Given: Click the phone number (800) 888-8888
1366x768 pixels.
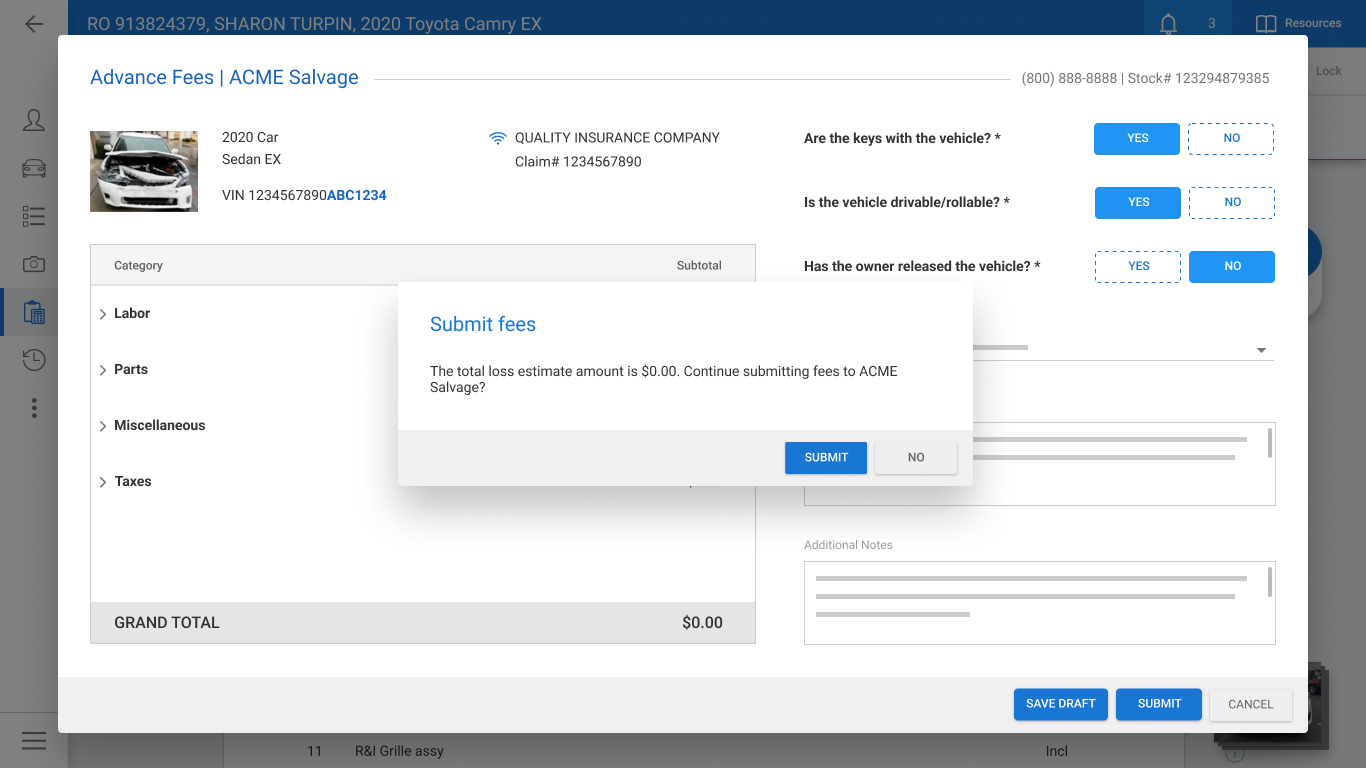Looking at the screenshot, I should click(1069, 78).
